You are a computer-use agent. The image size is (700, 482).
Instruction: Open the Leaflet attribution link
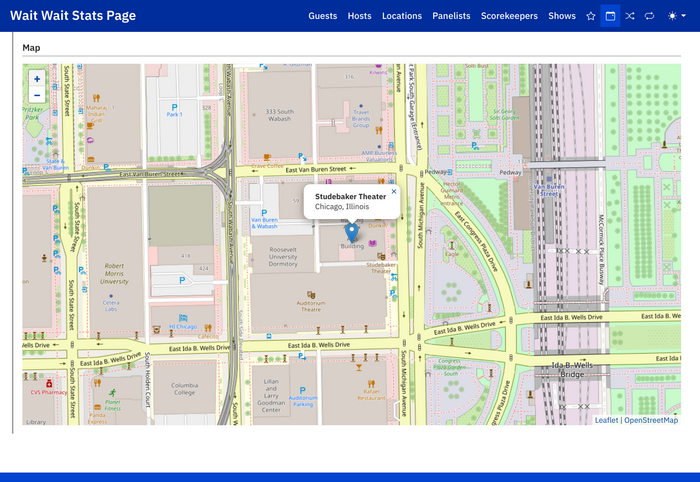606,420
